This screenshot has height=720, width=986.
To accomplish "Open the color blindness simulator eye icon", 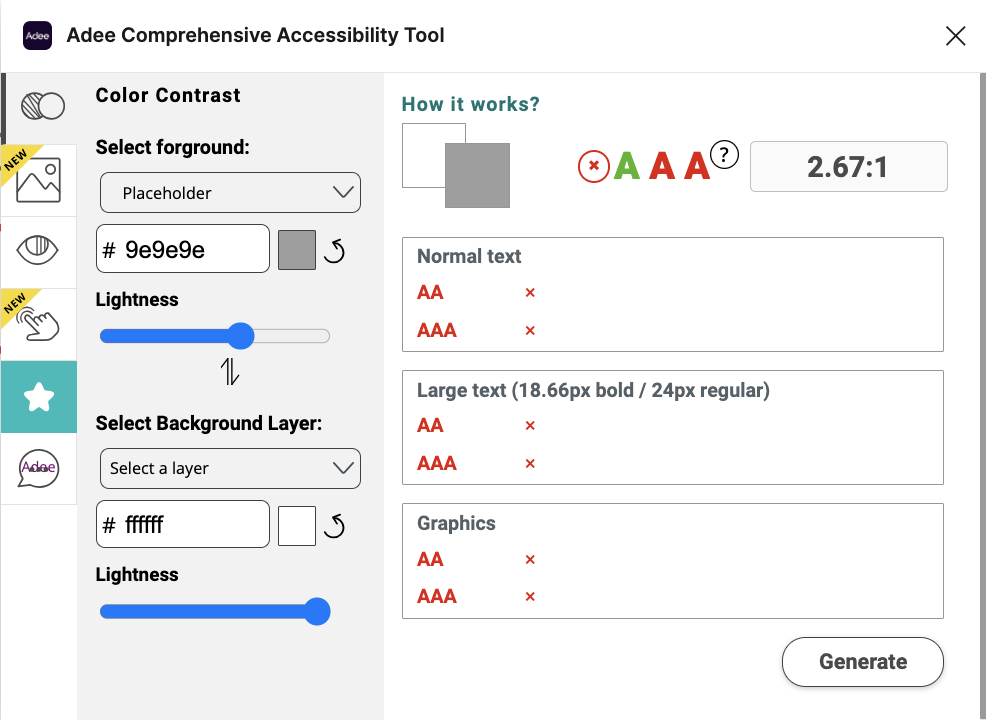I will (38, 250).
